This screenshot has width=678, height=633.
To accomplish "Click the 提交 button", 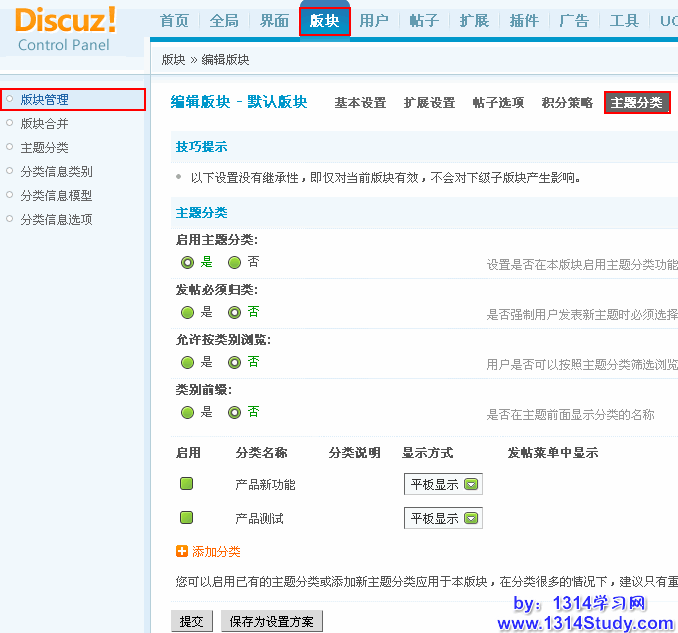I will pos(191,621).
